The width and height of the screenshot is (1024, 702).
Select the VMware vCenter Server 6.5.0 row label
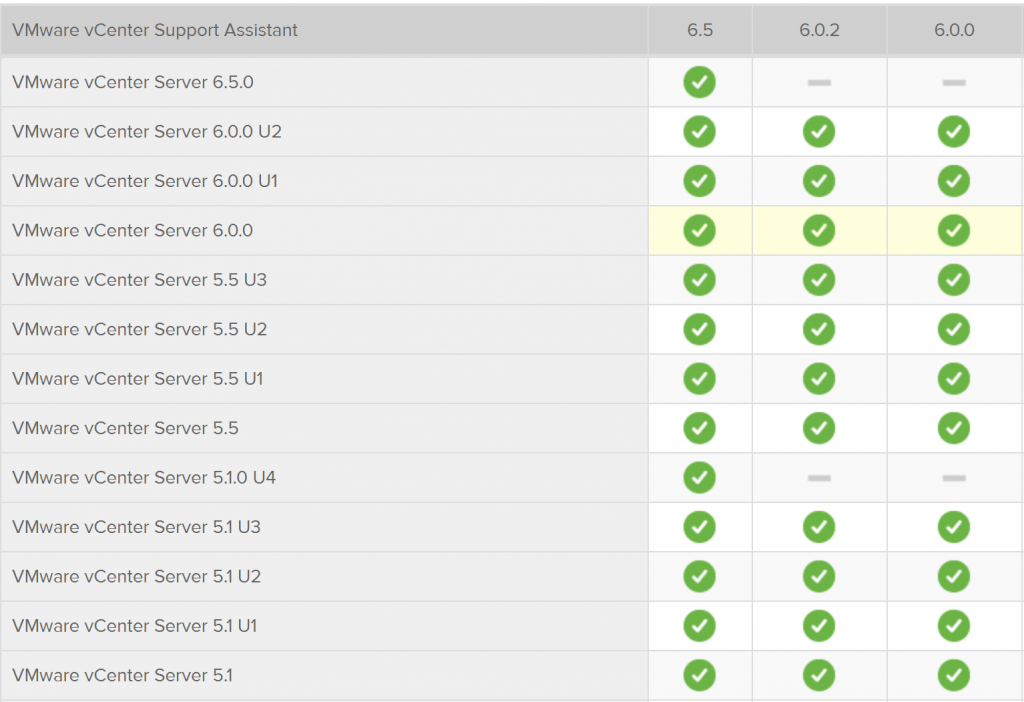click(133, 82)
